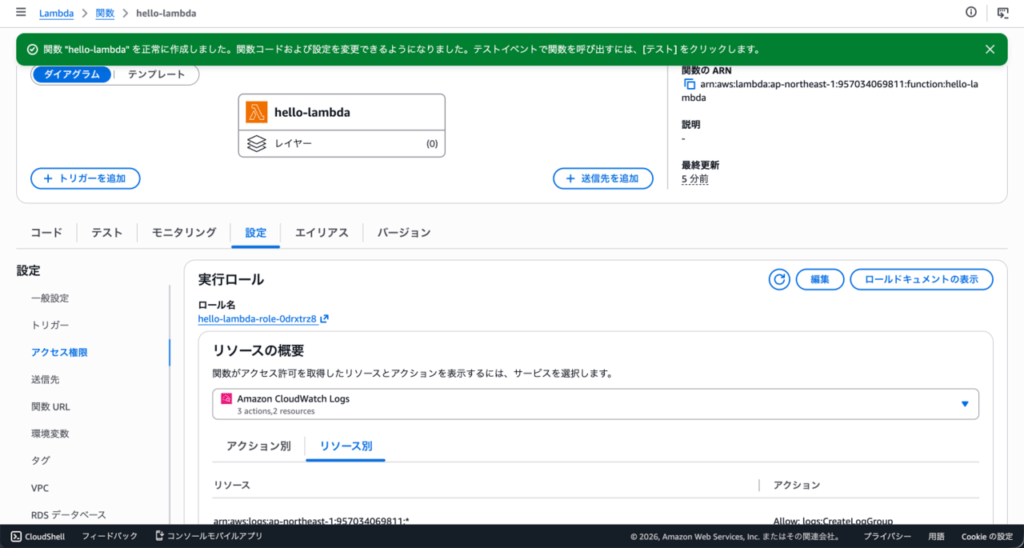Screen dimensions: 1024x548
Task: Select 環境変数 in settings sidebar
Action: [x=50, y=434]
